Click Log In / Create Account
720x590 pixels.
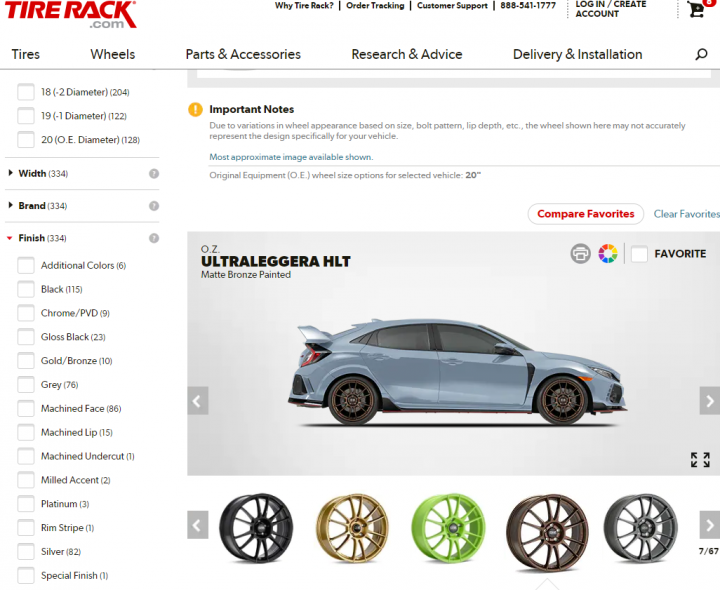coord(611,9)
